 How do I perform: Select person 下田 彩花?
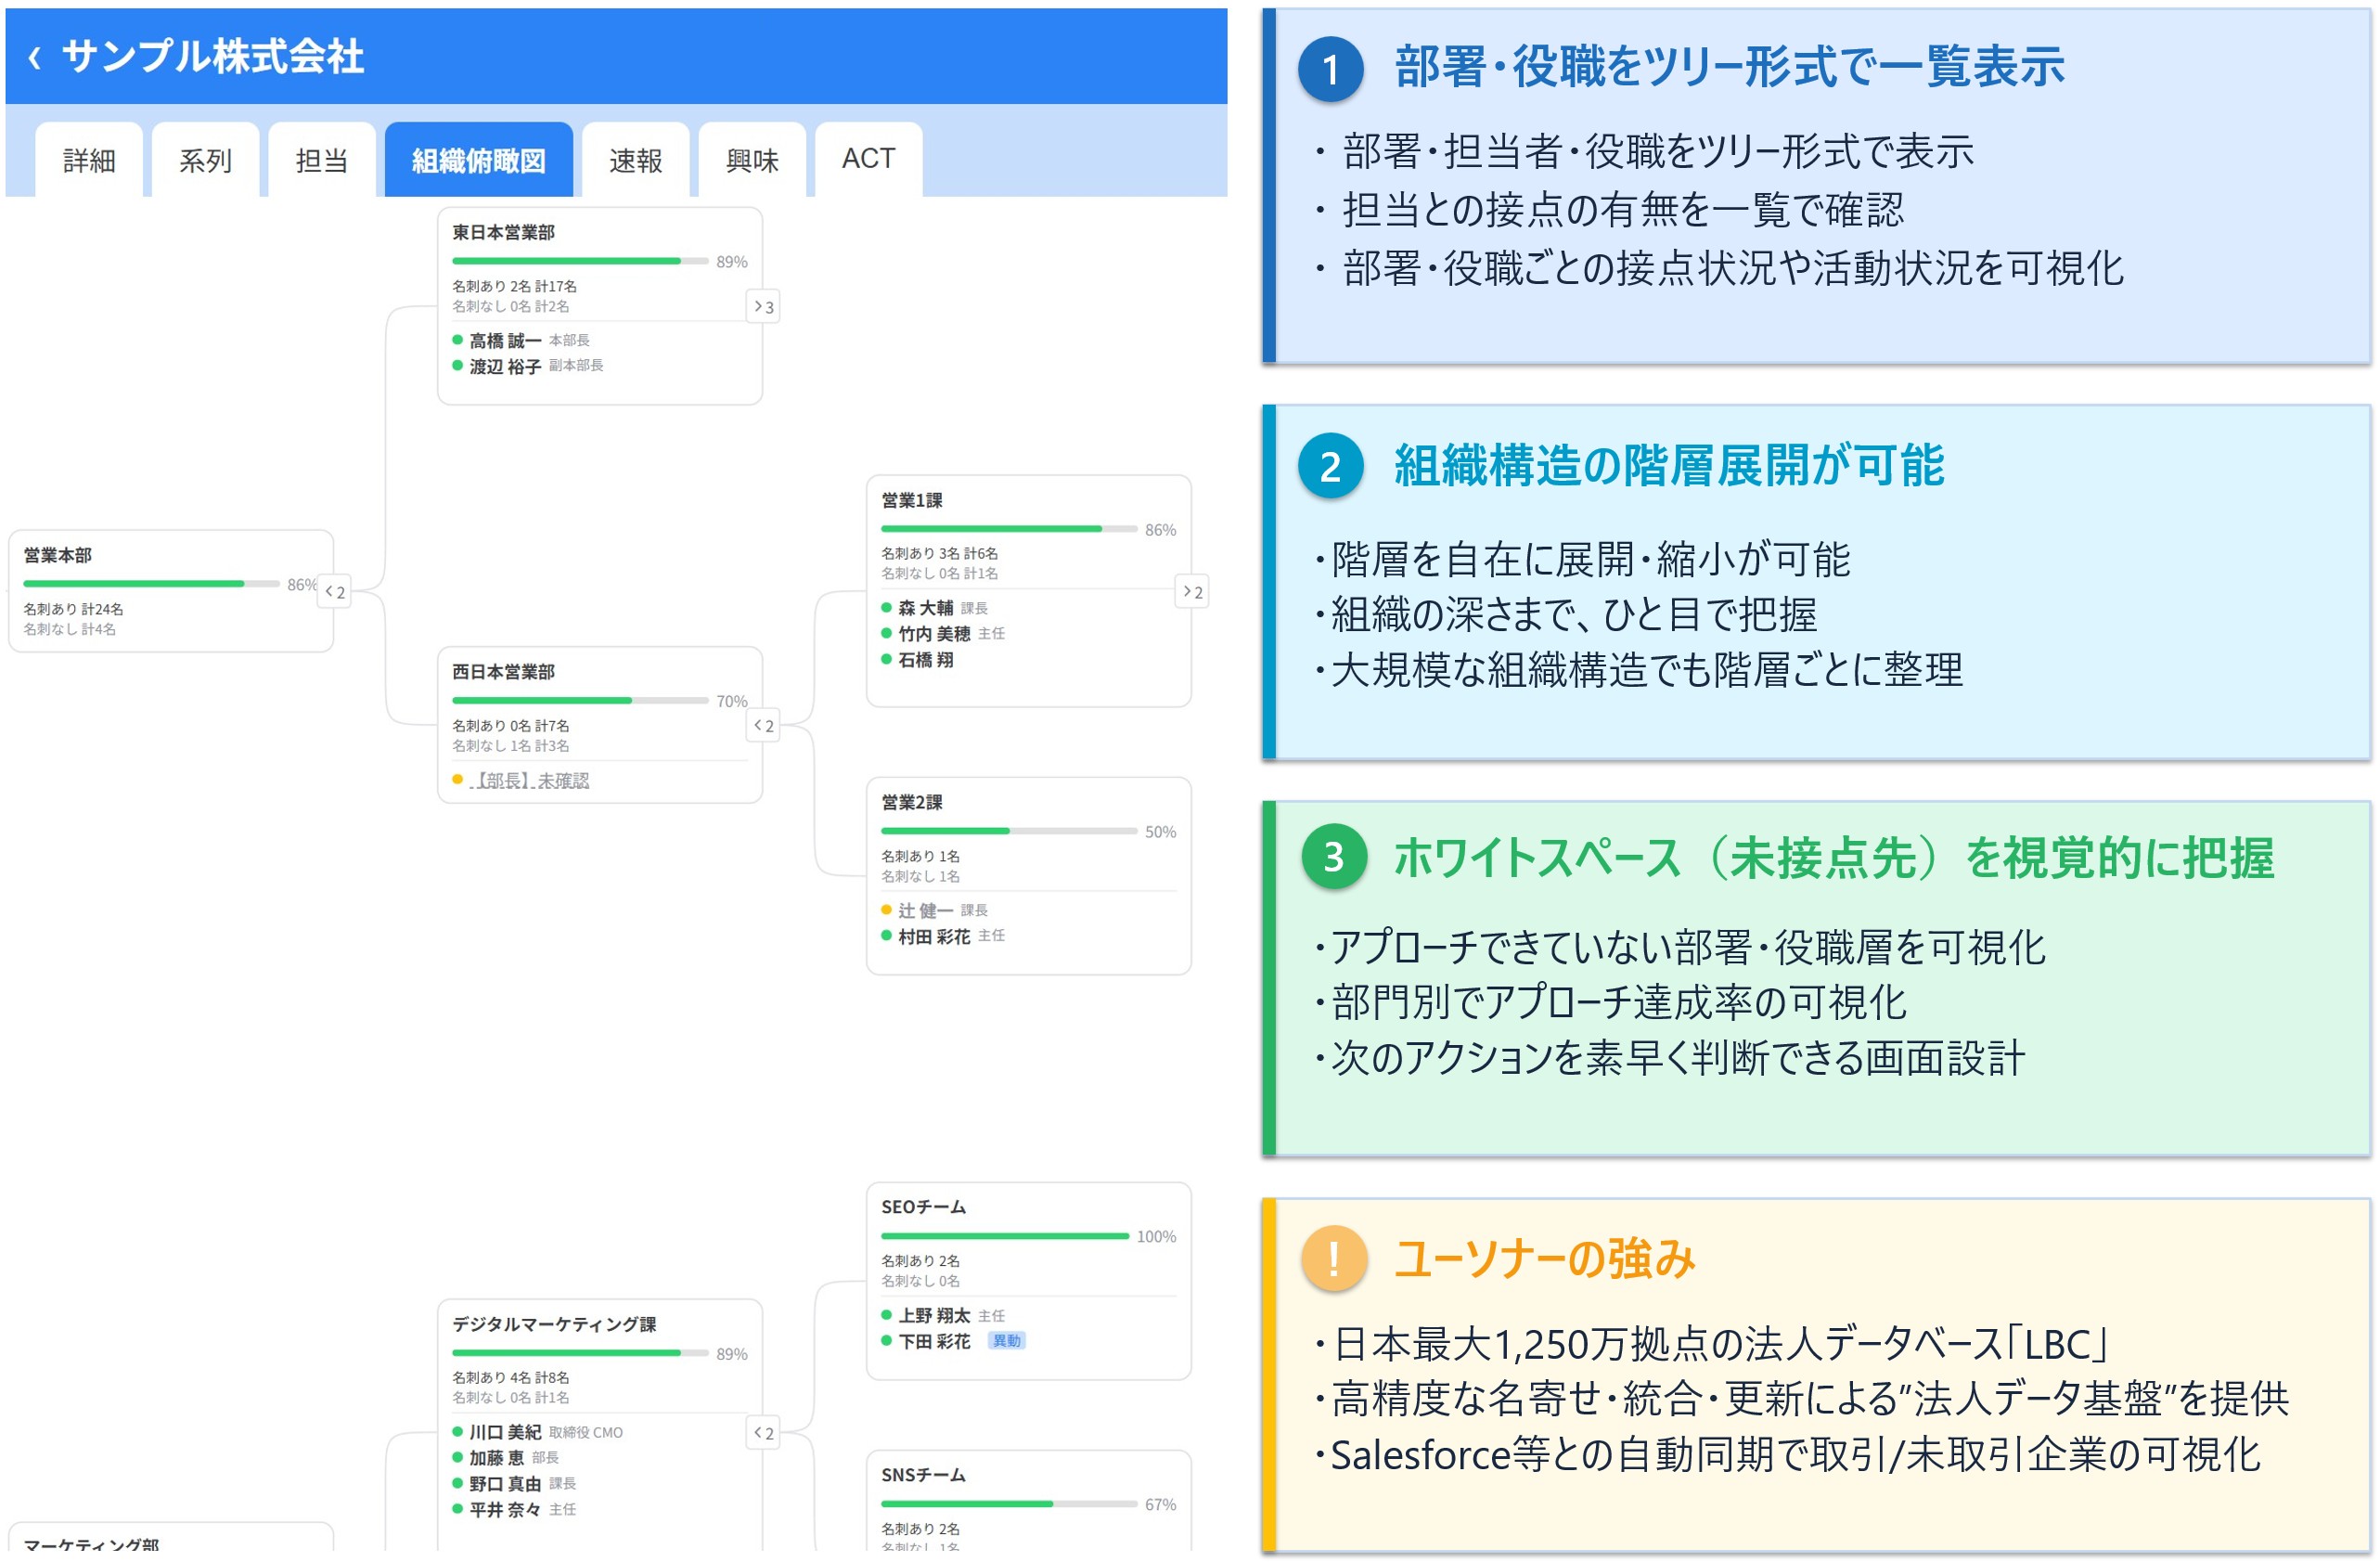tap(934, 1342)
